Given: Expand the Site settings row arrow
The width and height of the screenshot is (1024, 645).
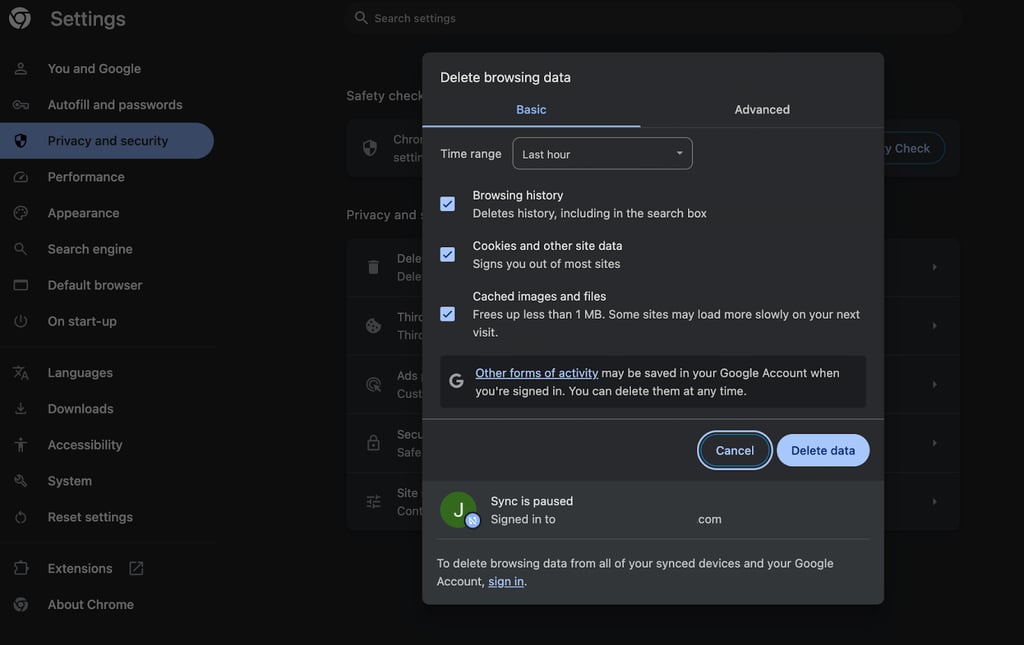Looking at the screenshot, I should click(x=935, y=501).
